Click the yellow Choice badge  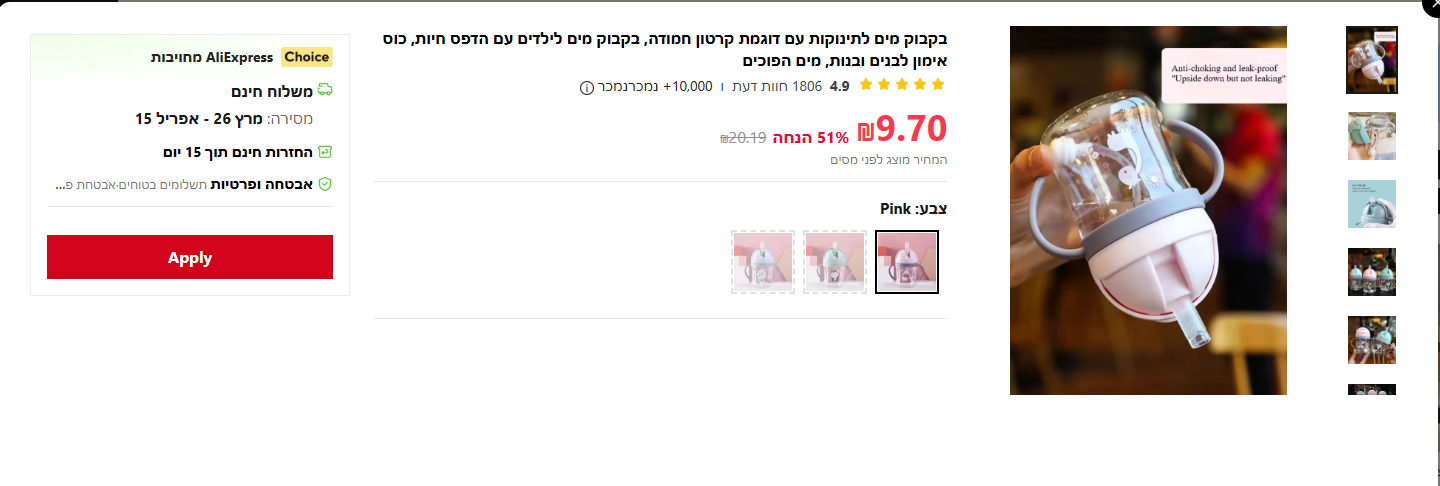(x=307, y=57)
